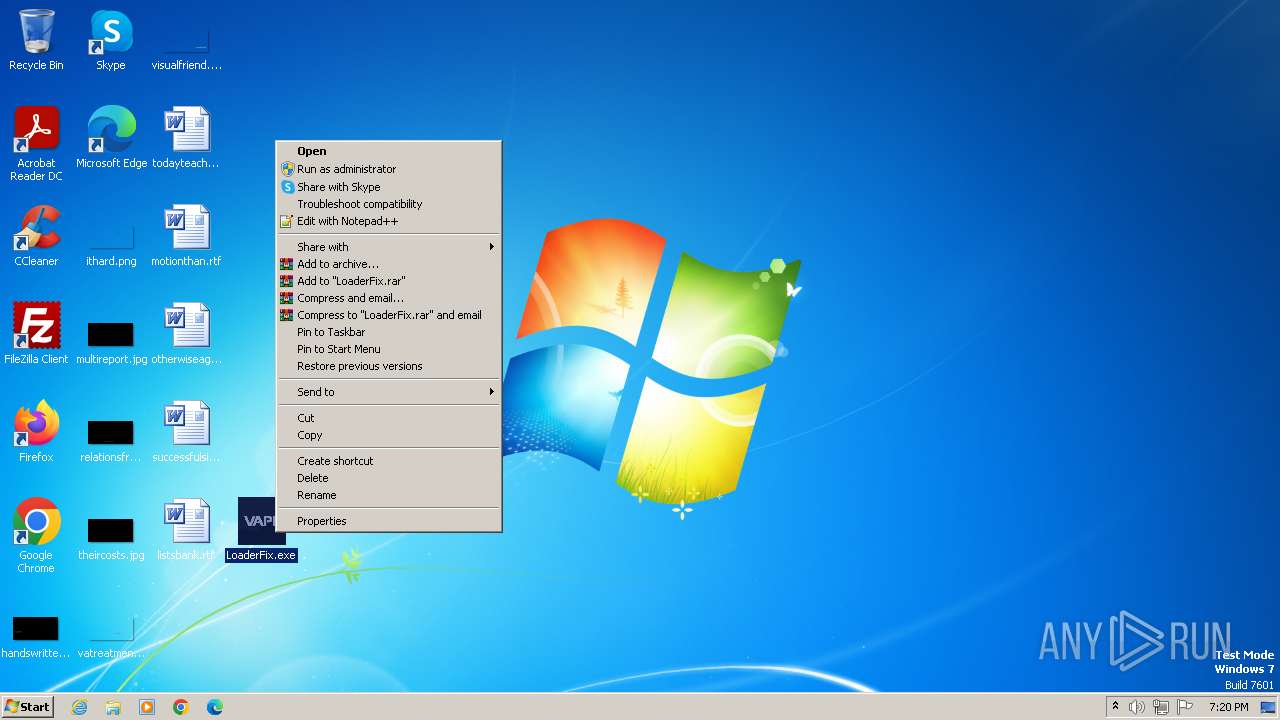The height and width of the screenshot is (720, 1280).
Task: Launch Windows Media Player from taskbar
Action: 147,707
